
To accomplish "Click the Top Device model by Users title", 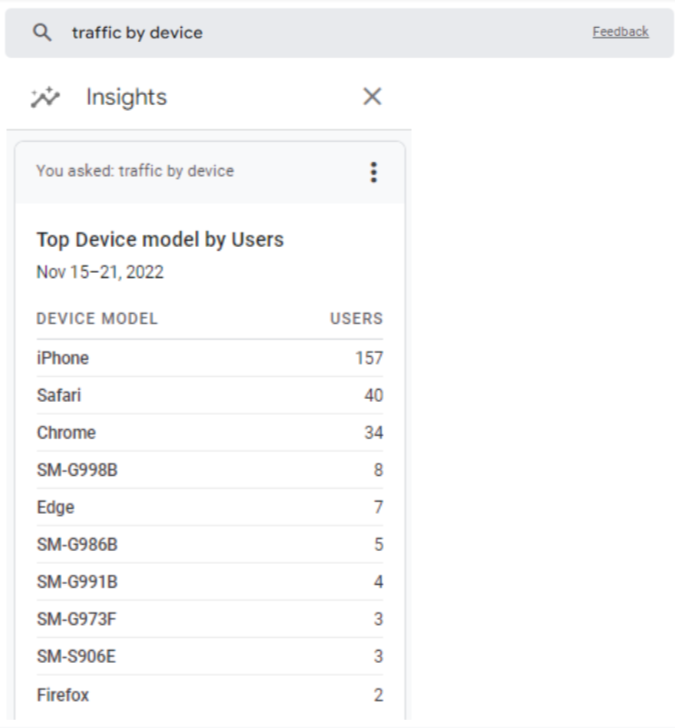I will point(160,240).
